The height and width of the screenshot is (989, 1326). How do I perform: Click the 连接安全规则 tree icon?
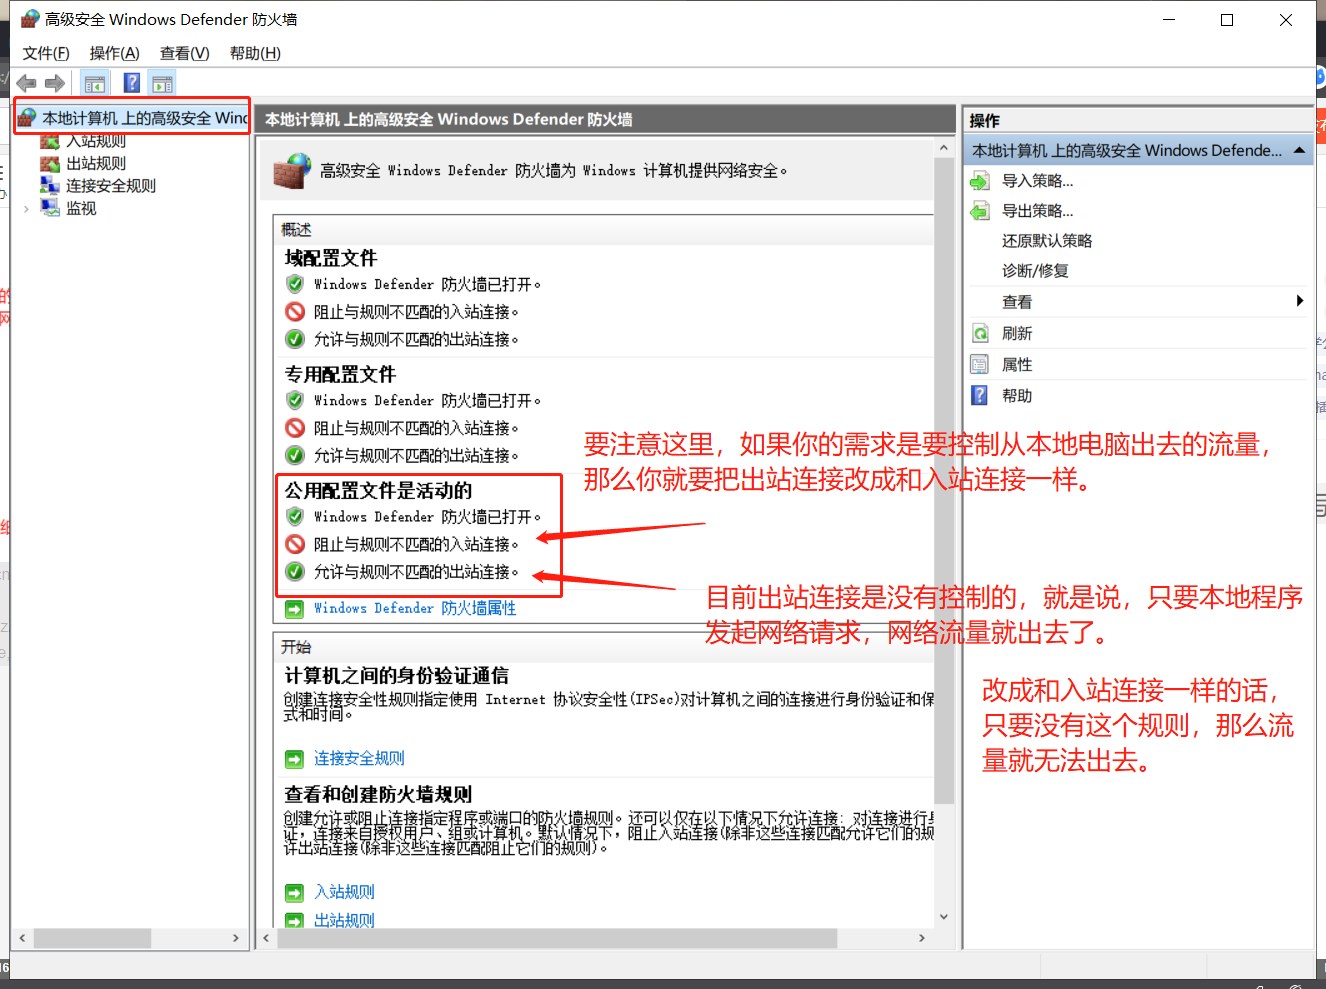pyautogui.click(x=50, y=185)
